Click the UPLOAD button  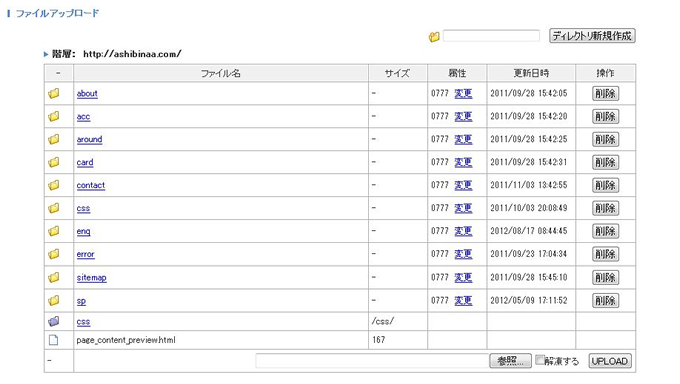pyautogui.click(x=610, y=361)
